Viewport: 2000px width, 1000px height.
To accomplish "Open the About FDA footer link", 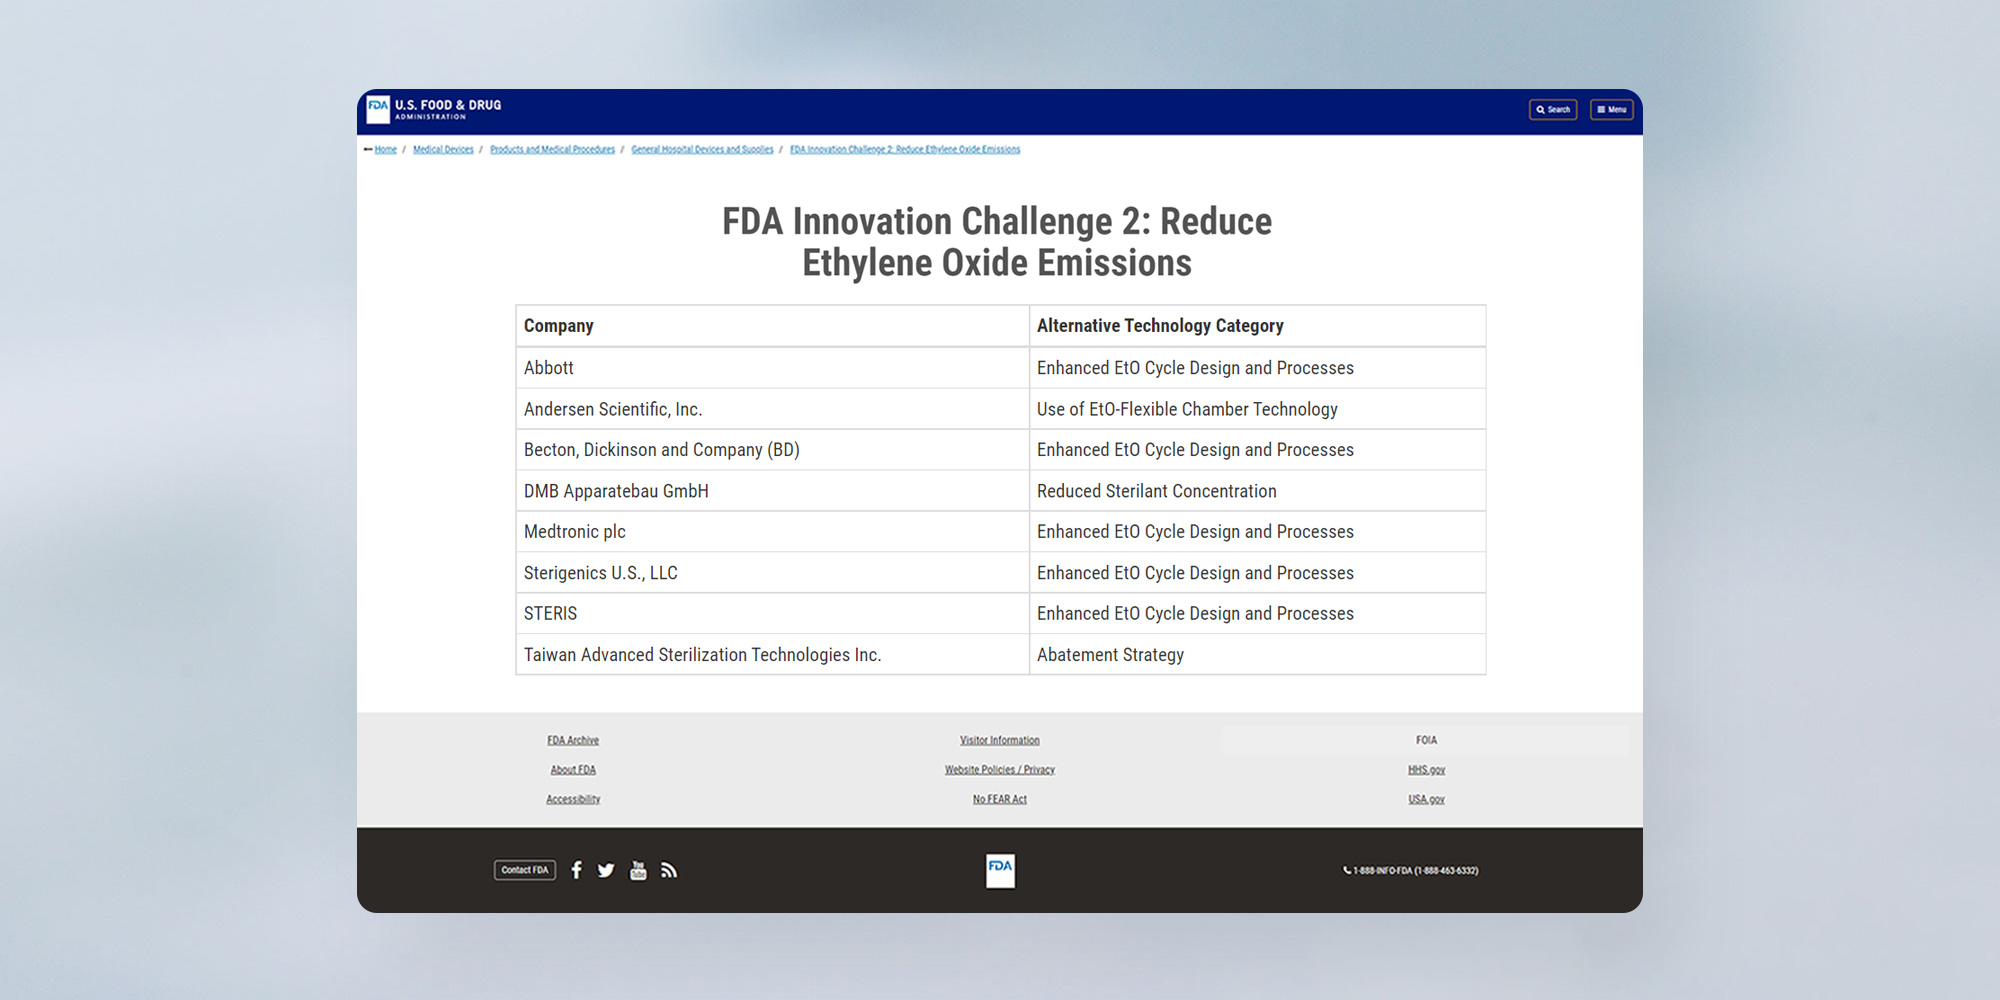I will tap(573, 769).
